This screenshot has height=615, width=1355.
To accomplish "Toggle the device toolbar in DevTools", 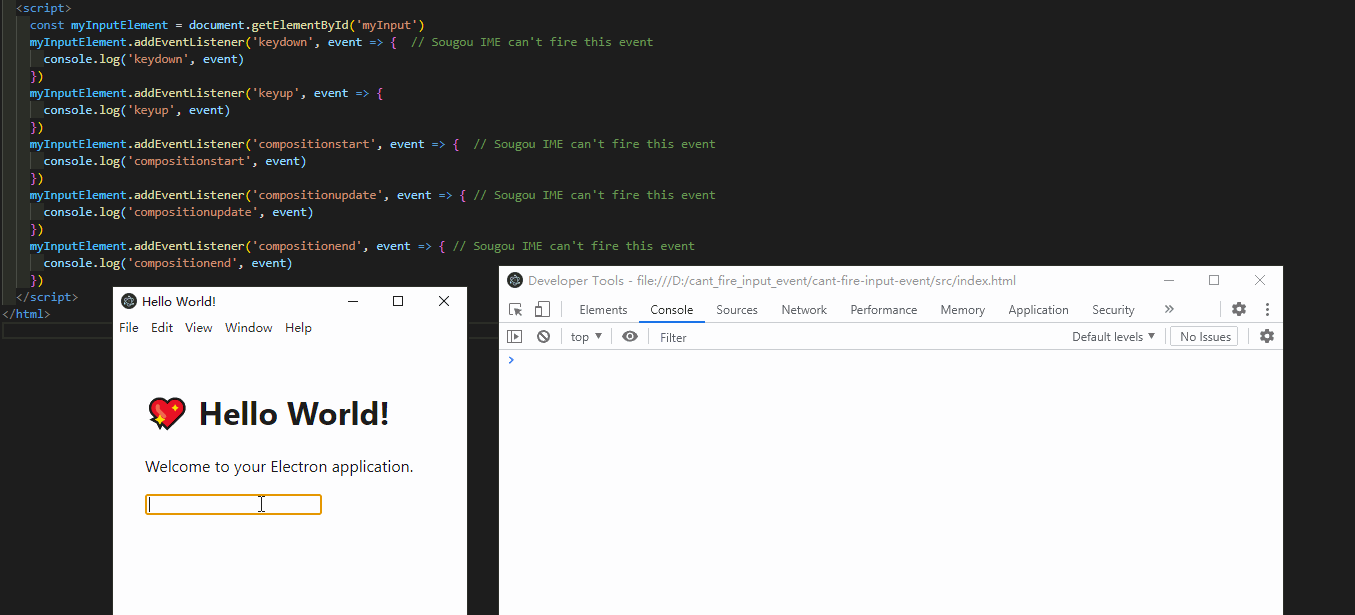I will click(542, 310).
